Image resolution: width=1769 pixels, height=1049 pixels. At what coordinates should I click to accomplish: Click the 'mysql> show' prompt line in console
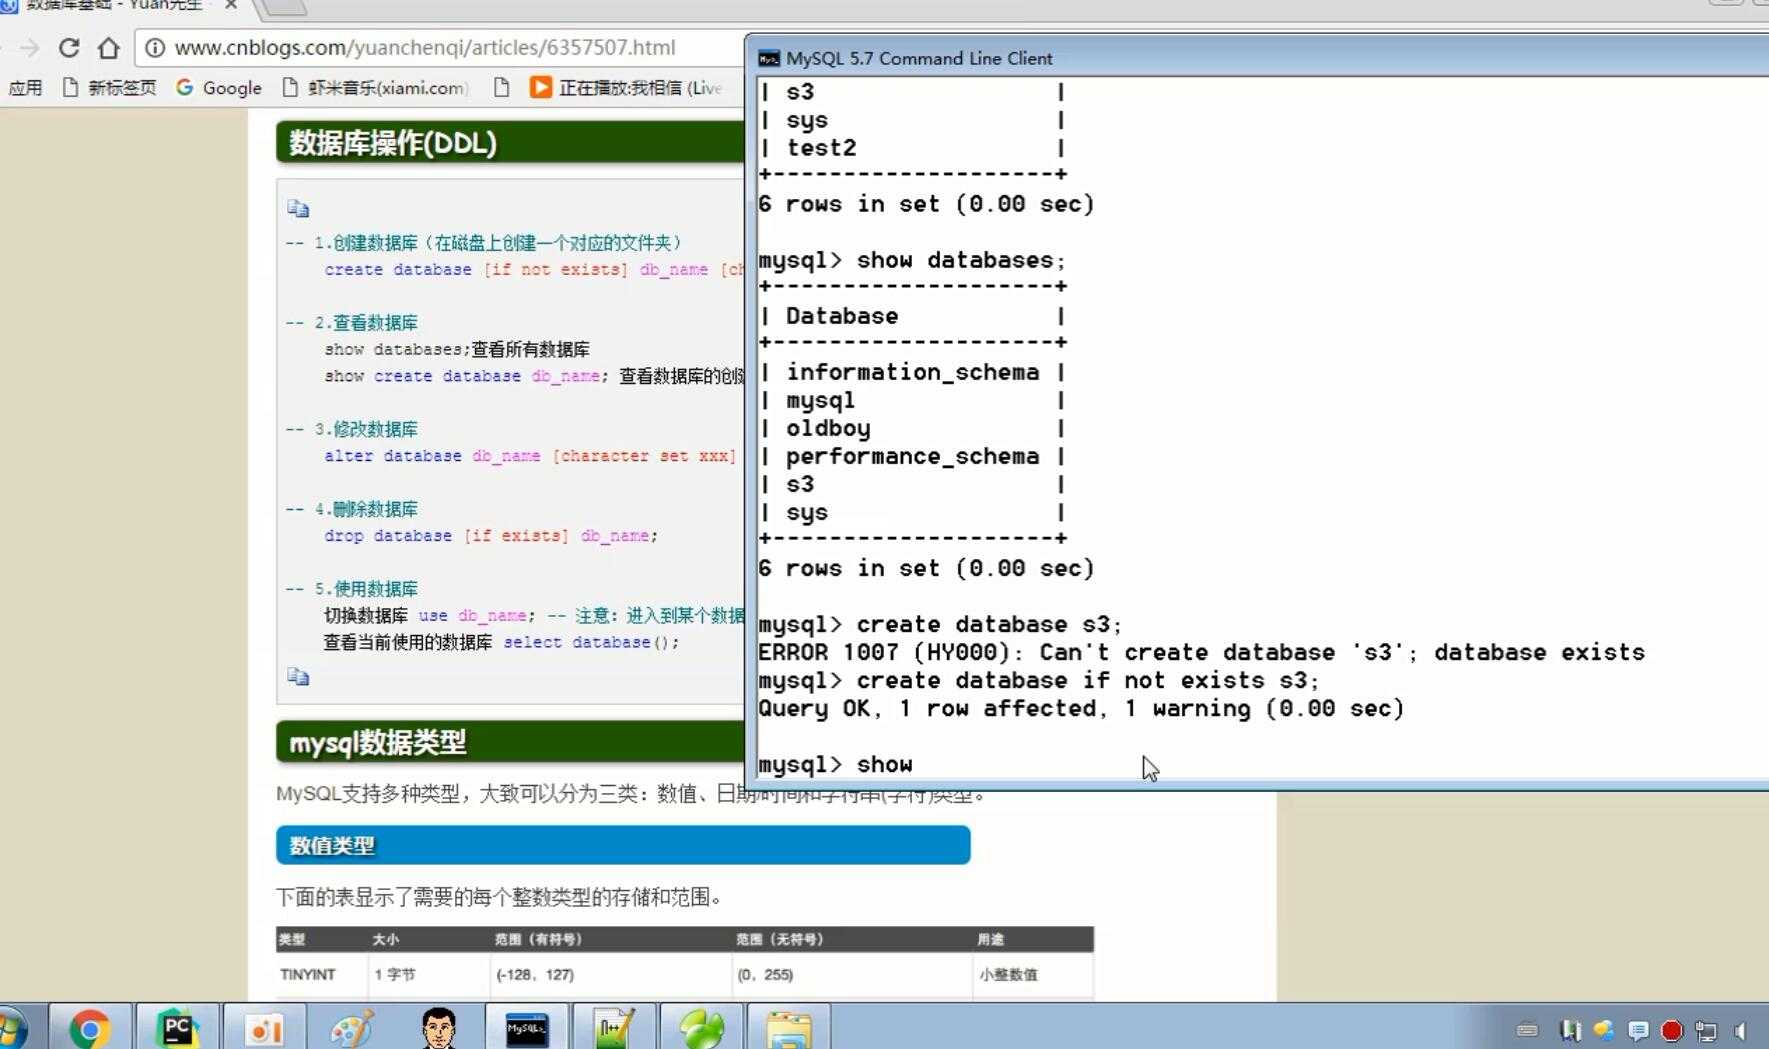click(835, 764)
